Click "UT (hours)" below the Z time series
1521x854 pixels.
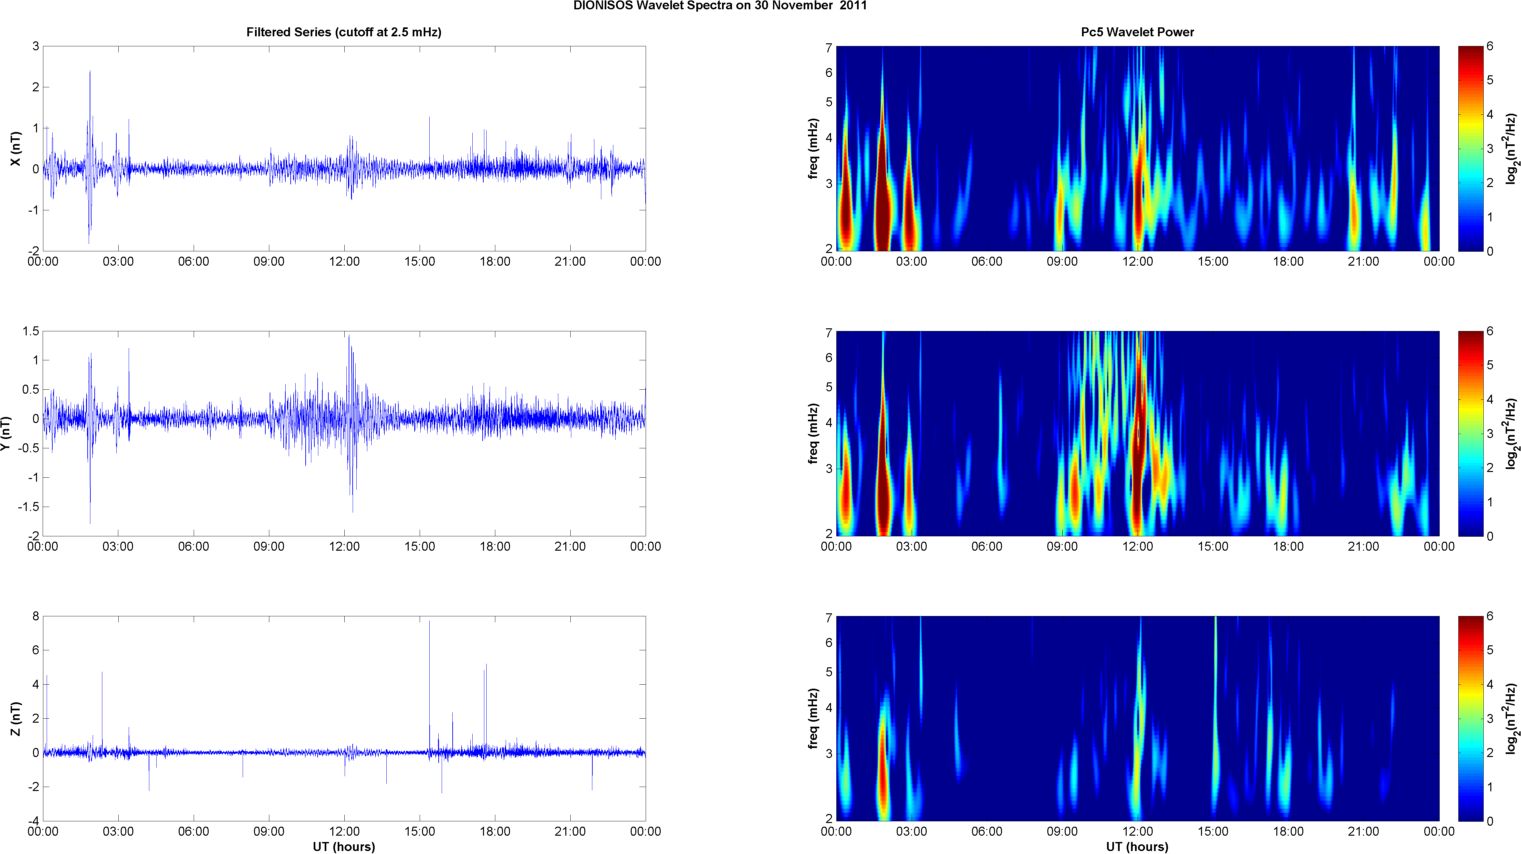[344, 846]
